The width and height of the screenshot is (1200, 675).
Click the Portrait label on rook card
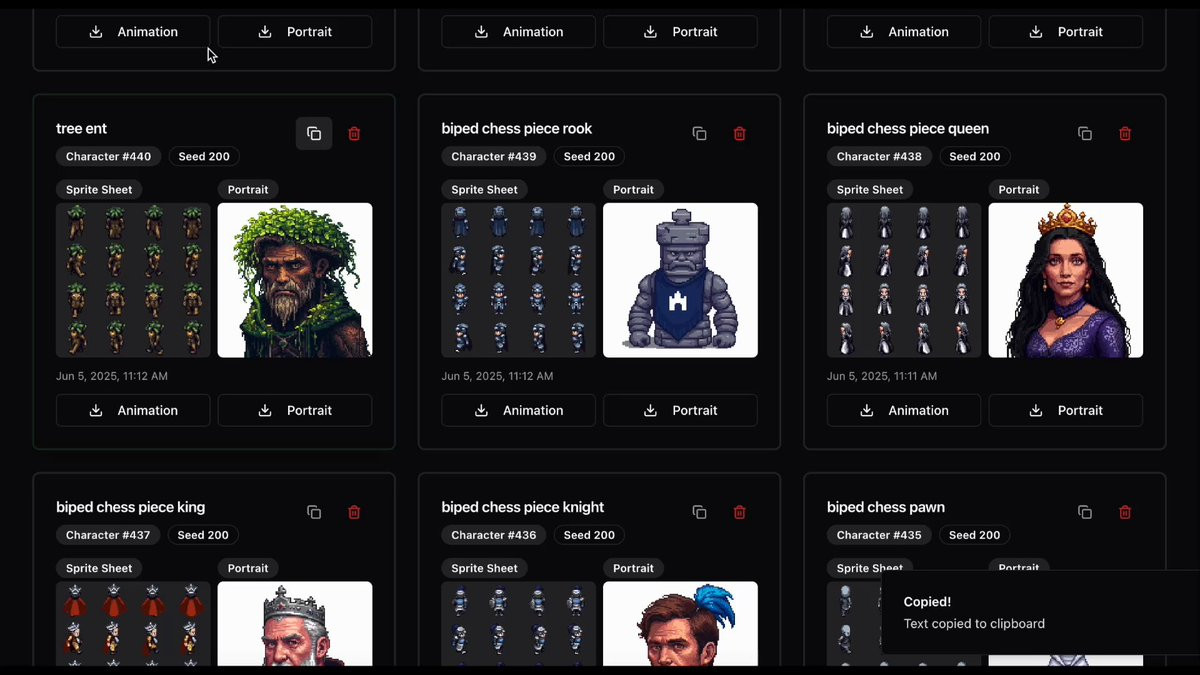click(x=633, y=189)
